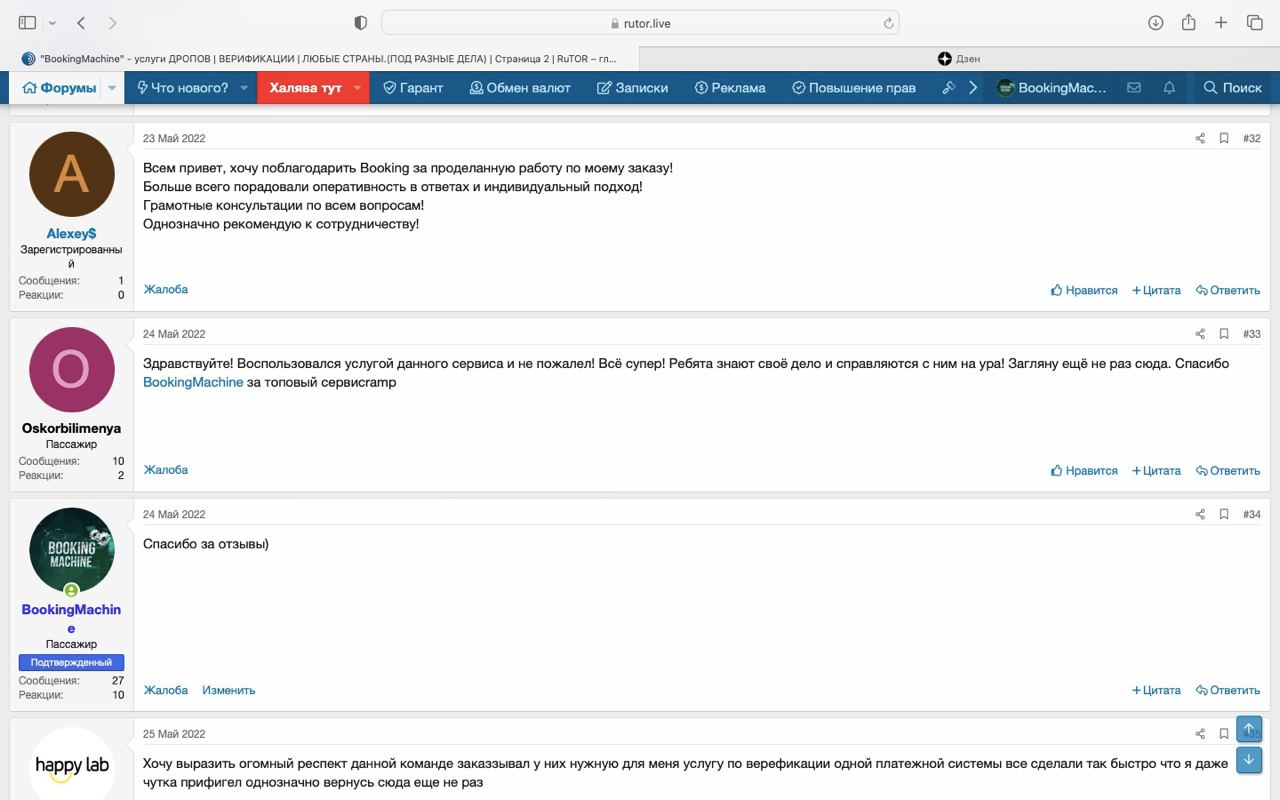Like Alexey$ post with Нравится
1280x800 pixels.
click(x=1084, y=290)
